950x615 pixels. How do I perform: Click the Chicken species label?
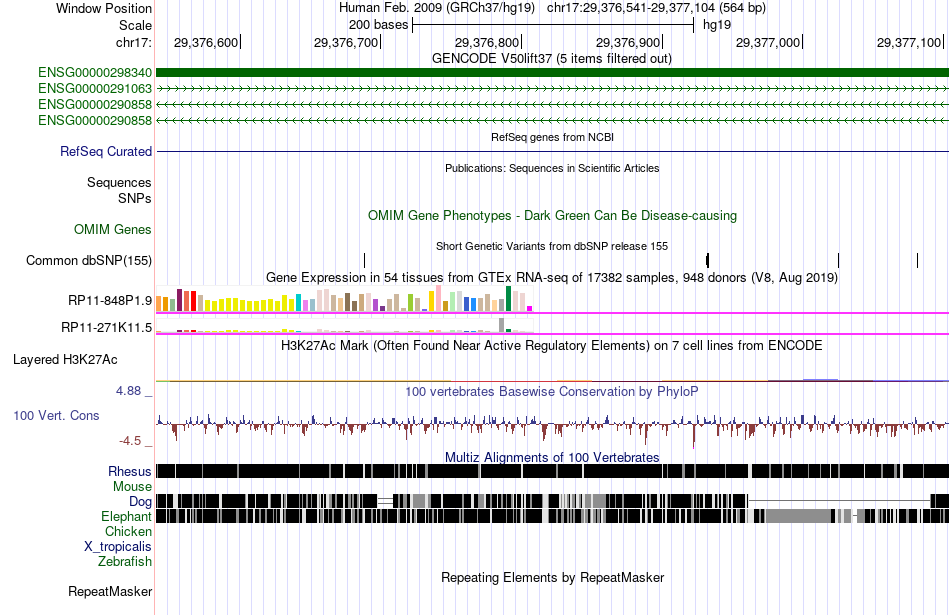pyautogui.click(x=128, y=531)
